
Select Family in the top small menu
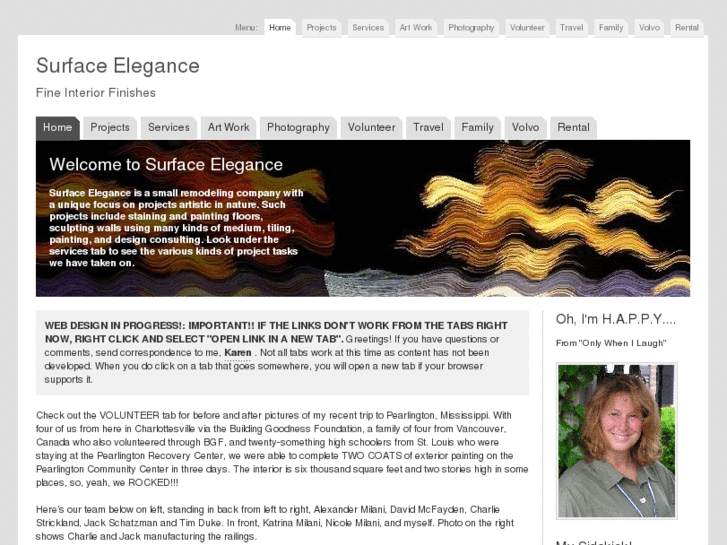(611, 27)
